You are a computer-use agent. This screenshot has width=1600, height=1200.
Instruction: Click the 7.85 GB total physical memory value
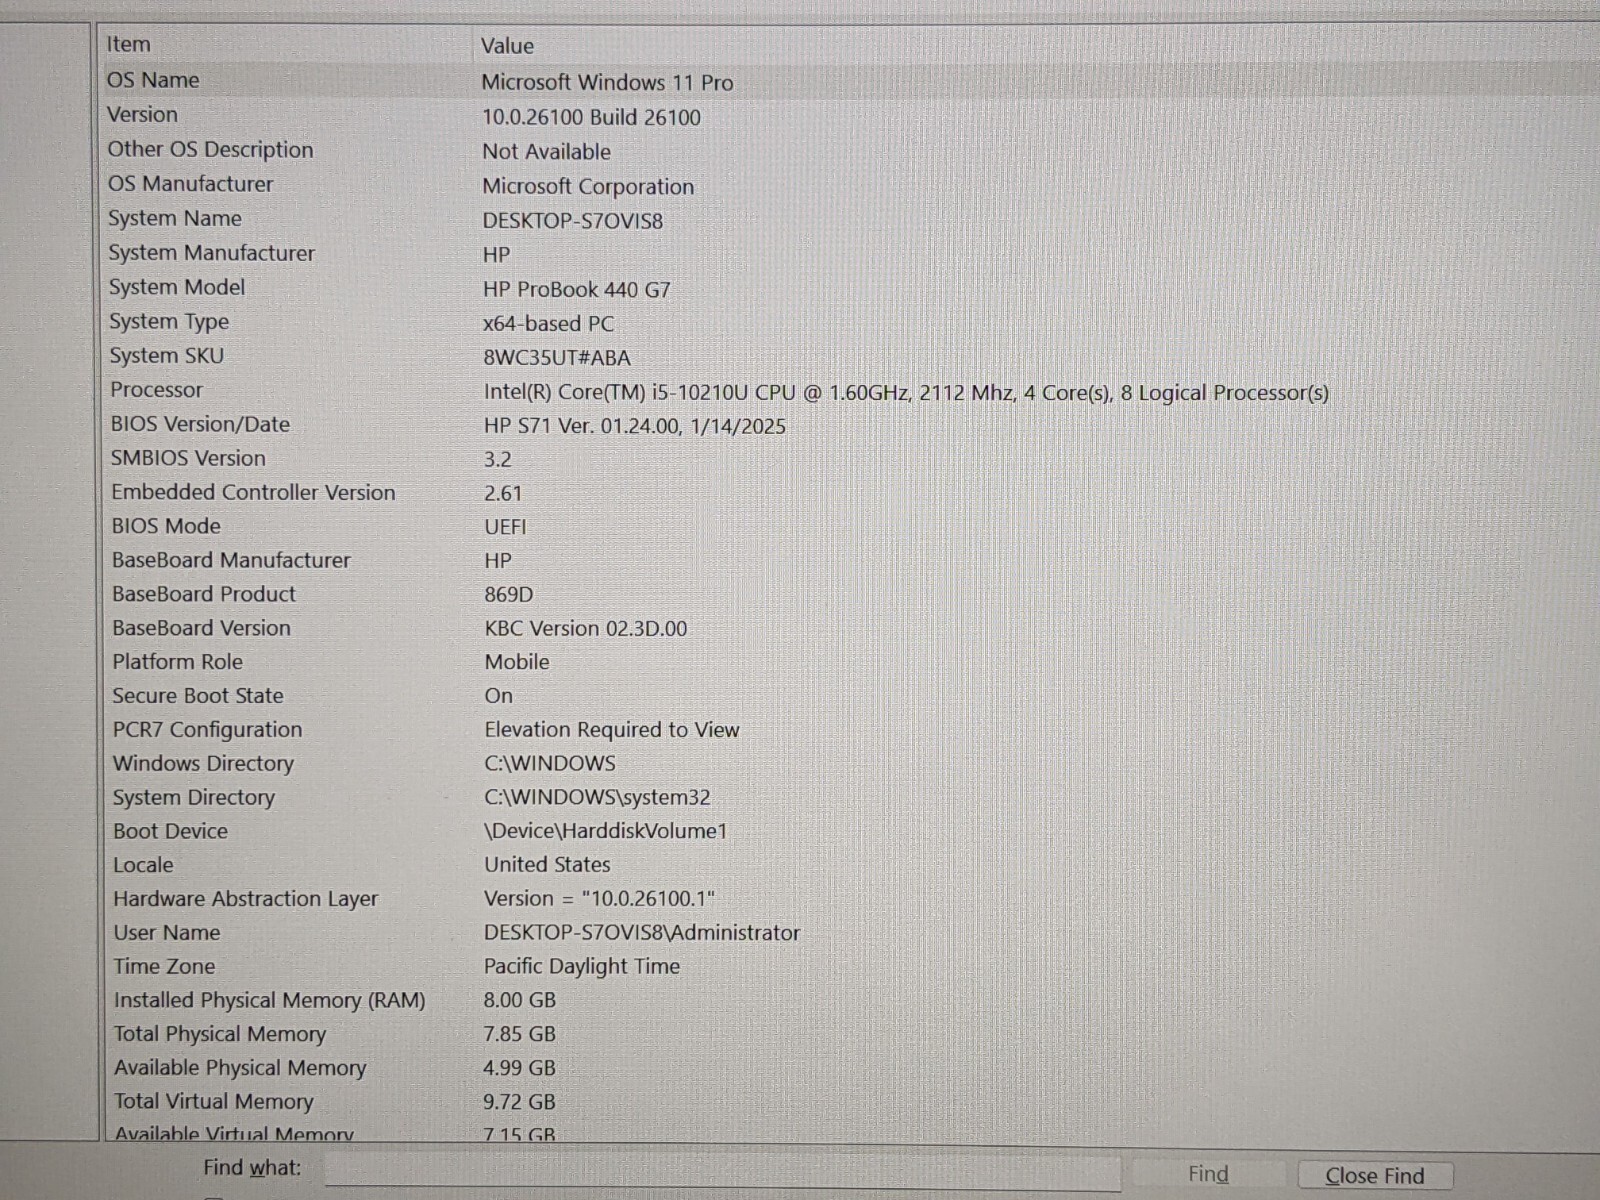519,1034
